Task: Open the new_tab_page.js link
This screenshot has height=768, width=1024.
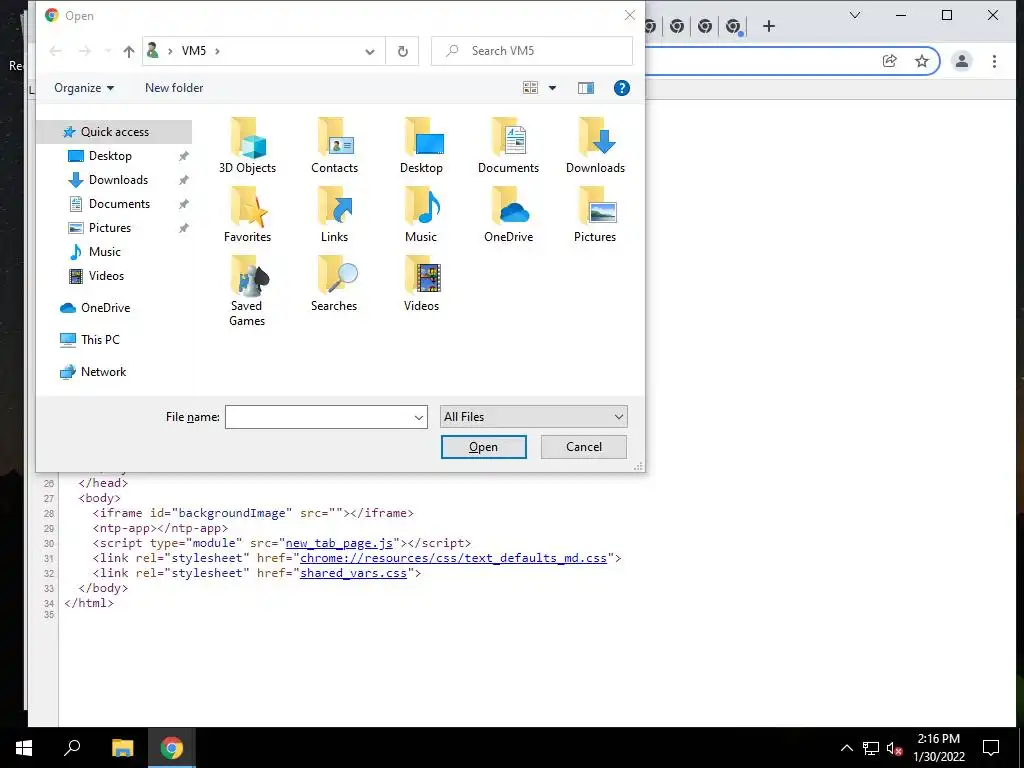Action: click(x=339, y=543)
